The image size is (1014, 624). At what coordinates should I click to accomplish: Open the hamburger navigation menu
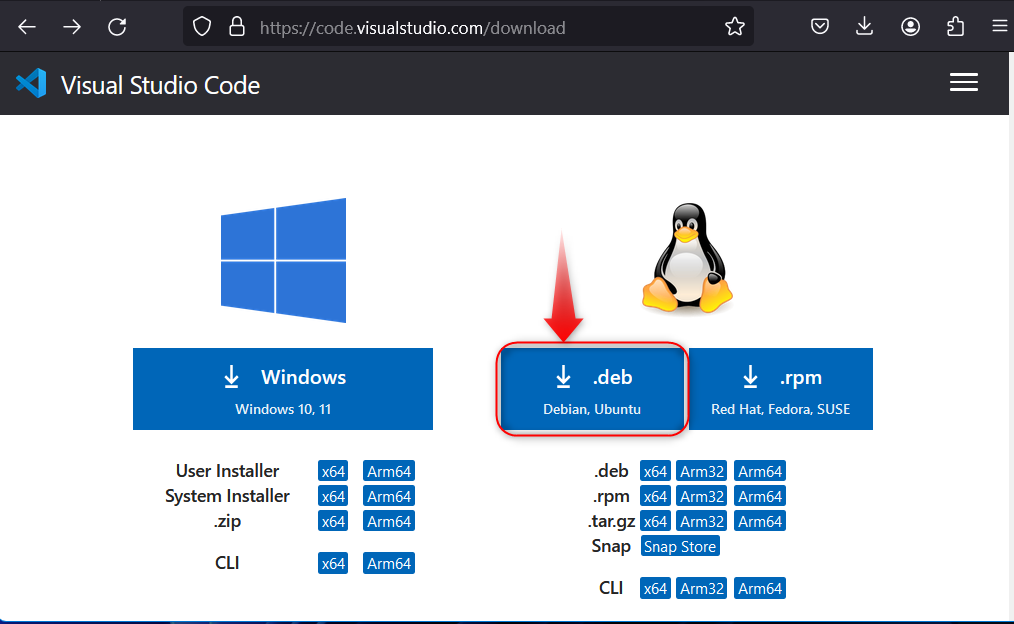963,83
